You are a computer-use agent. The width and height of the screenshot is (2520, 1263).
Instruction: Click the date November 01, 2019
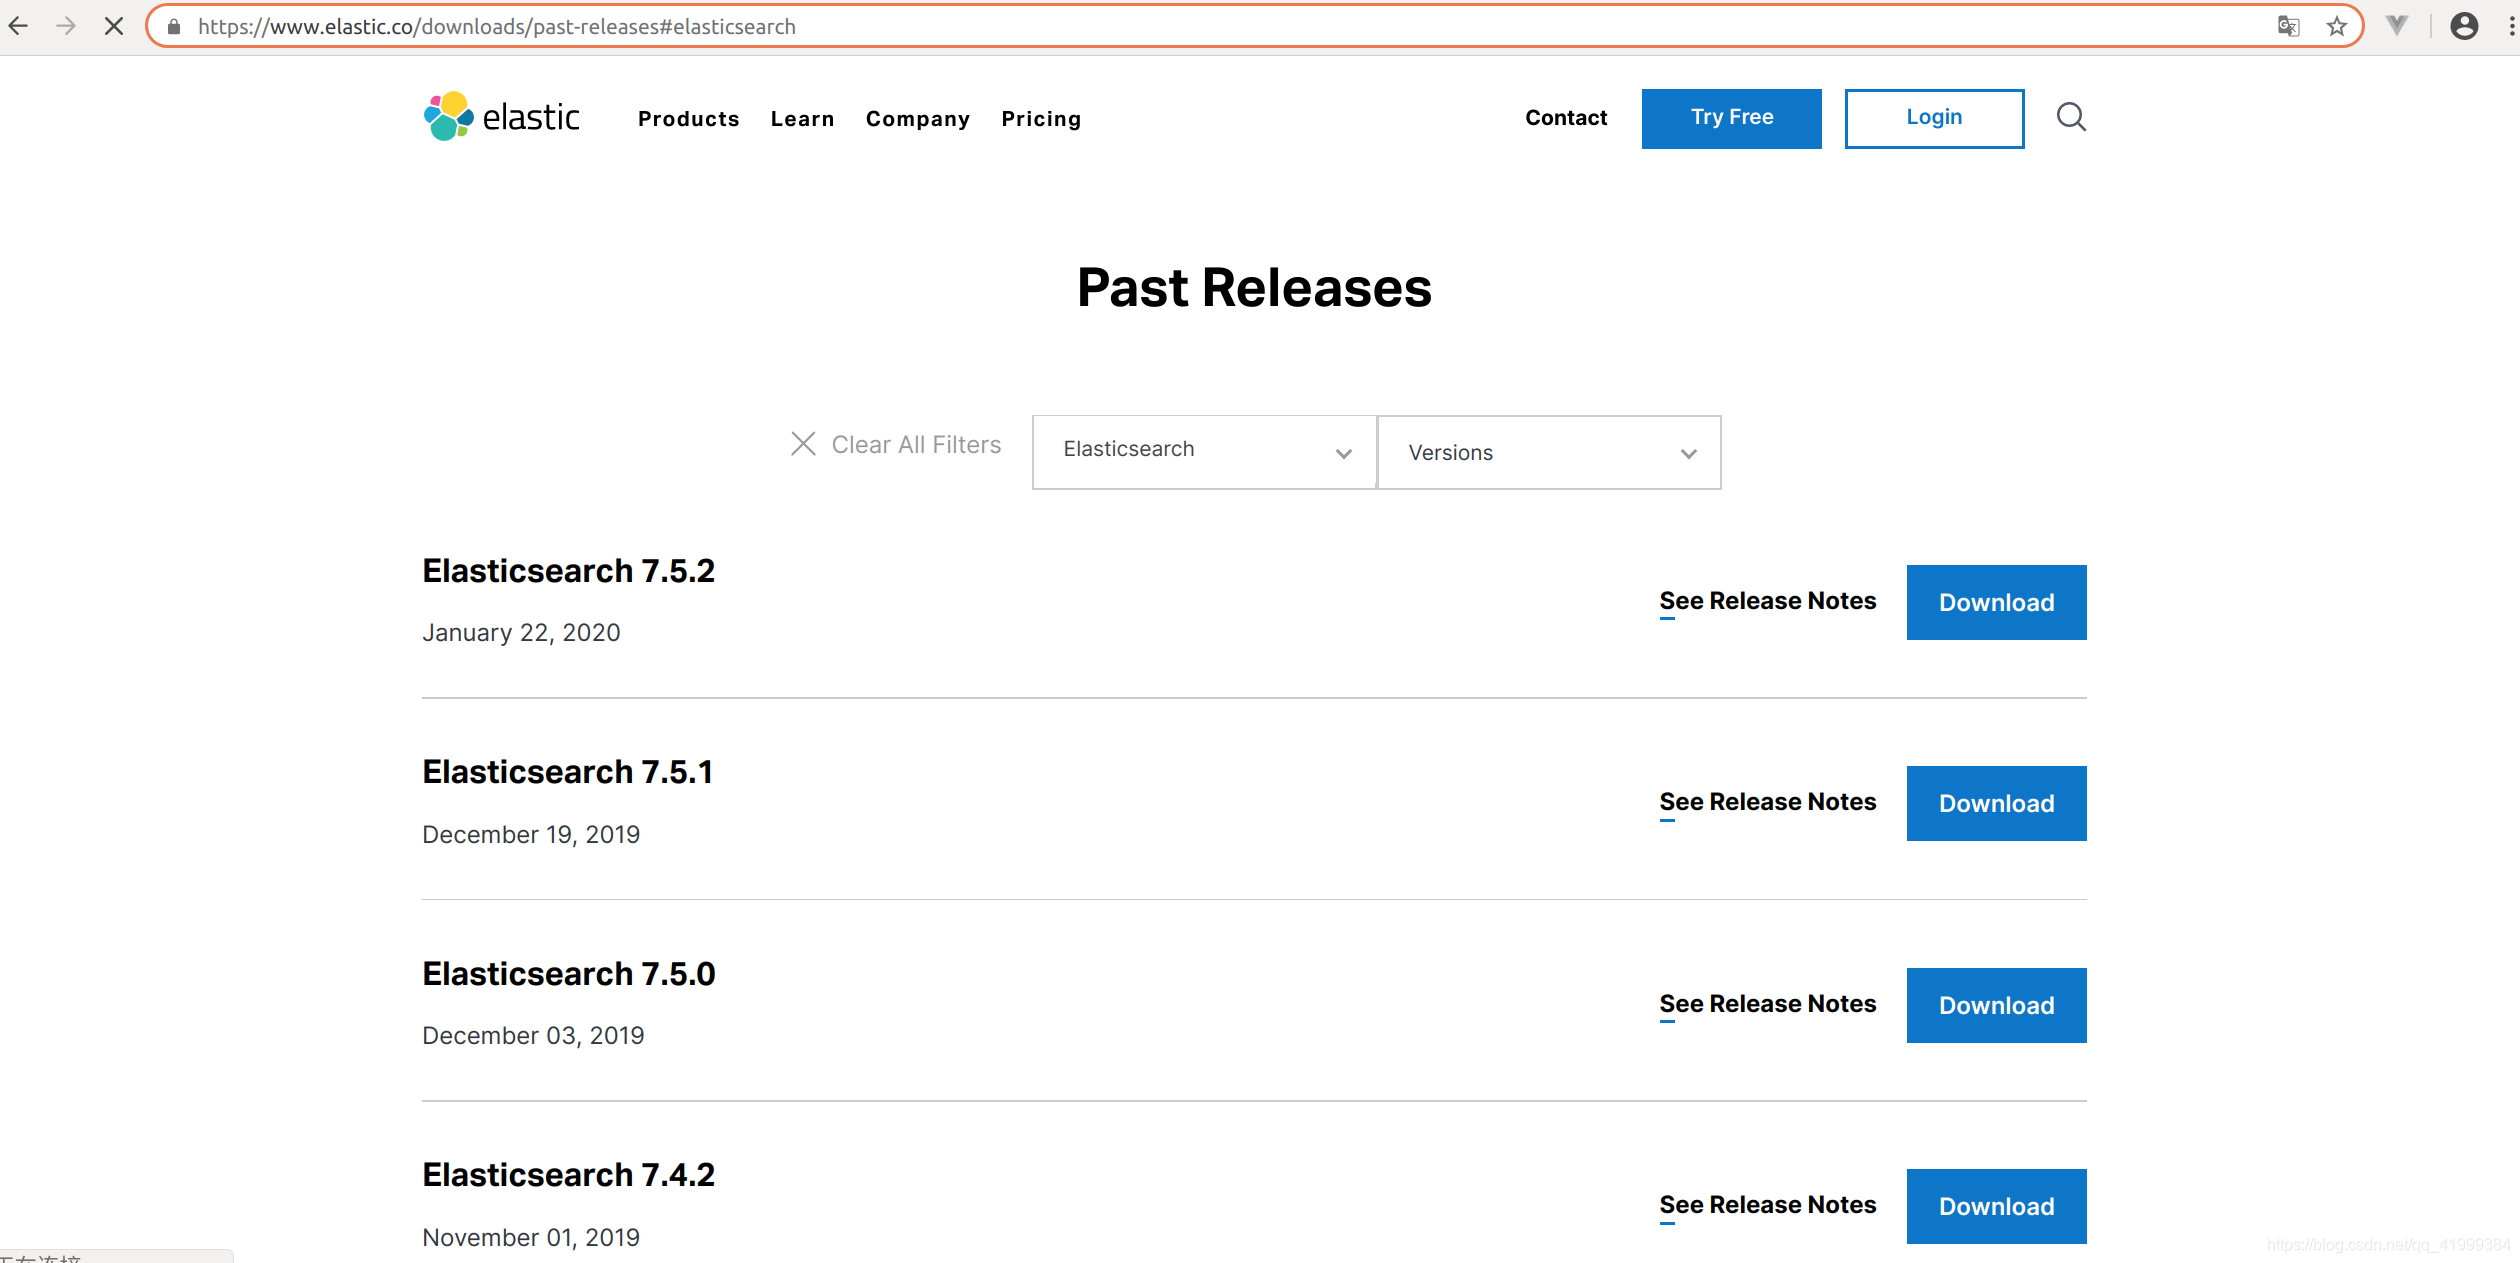(x=531, y=1238)
